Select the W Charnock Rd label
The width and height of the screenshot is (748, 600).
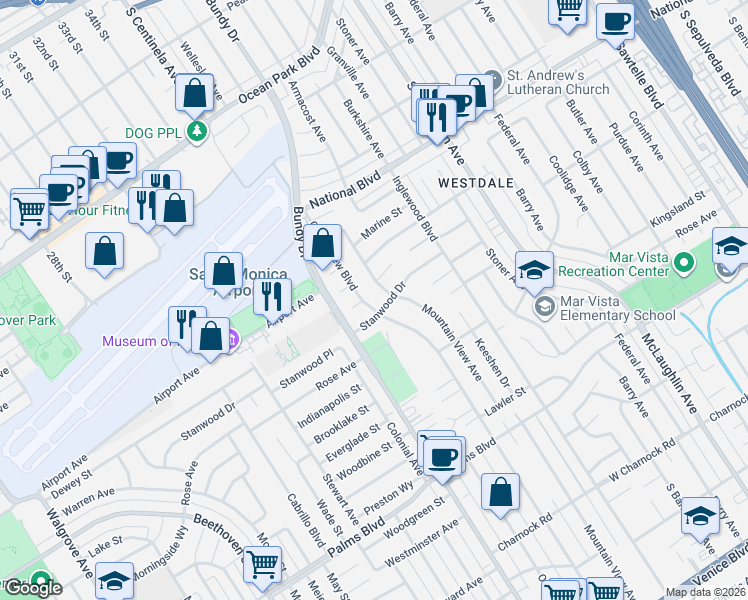(x=642, y=459)
